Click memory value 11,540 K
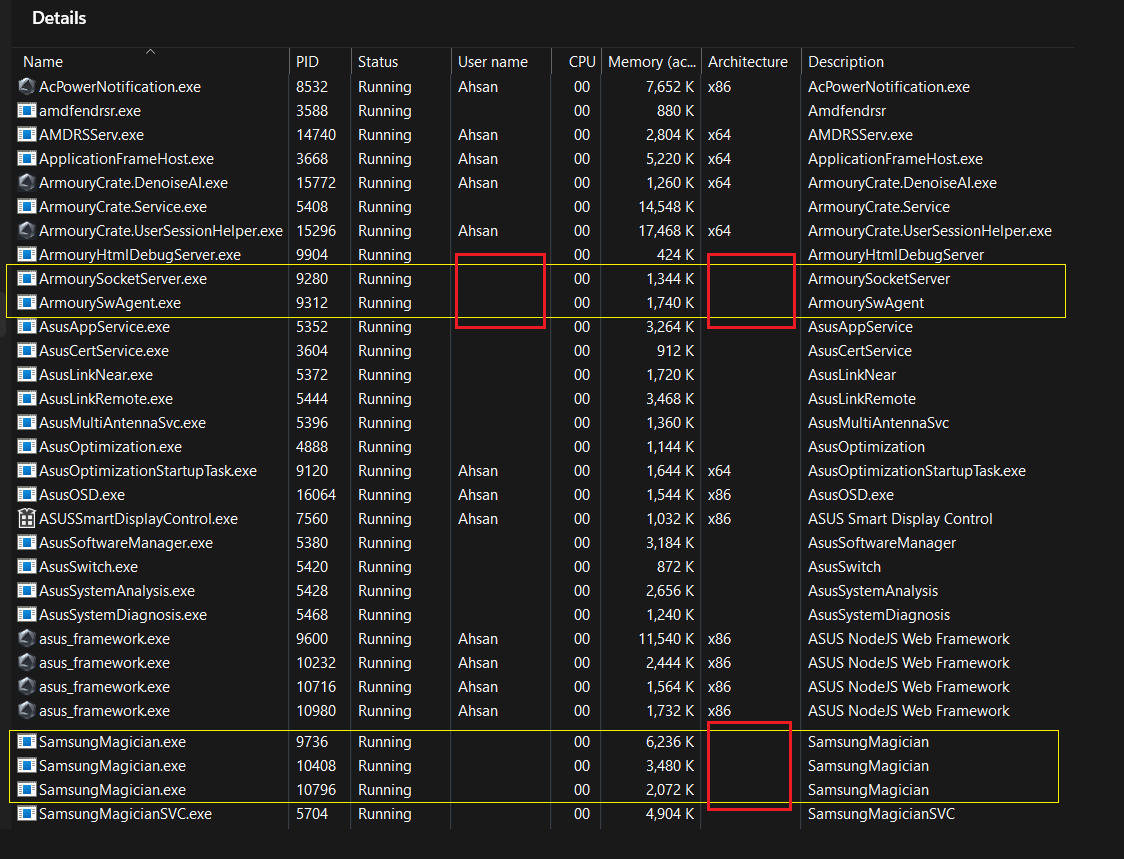Viewport: 1124px width, 859px height. [x=666, y=639]
